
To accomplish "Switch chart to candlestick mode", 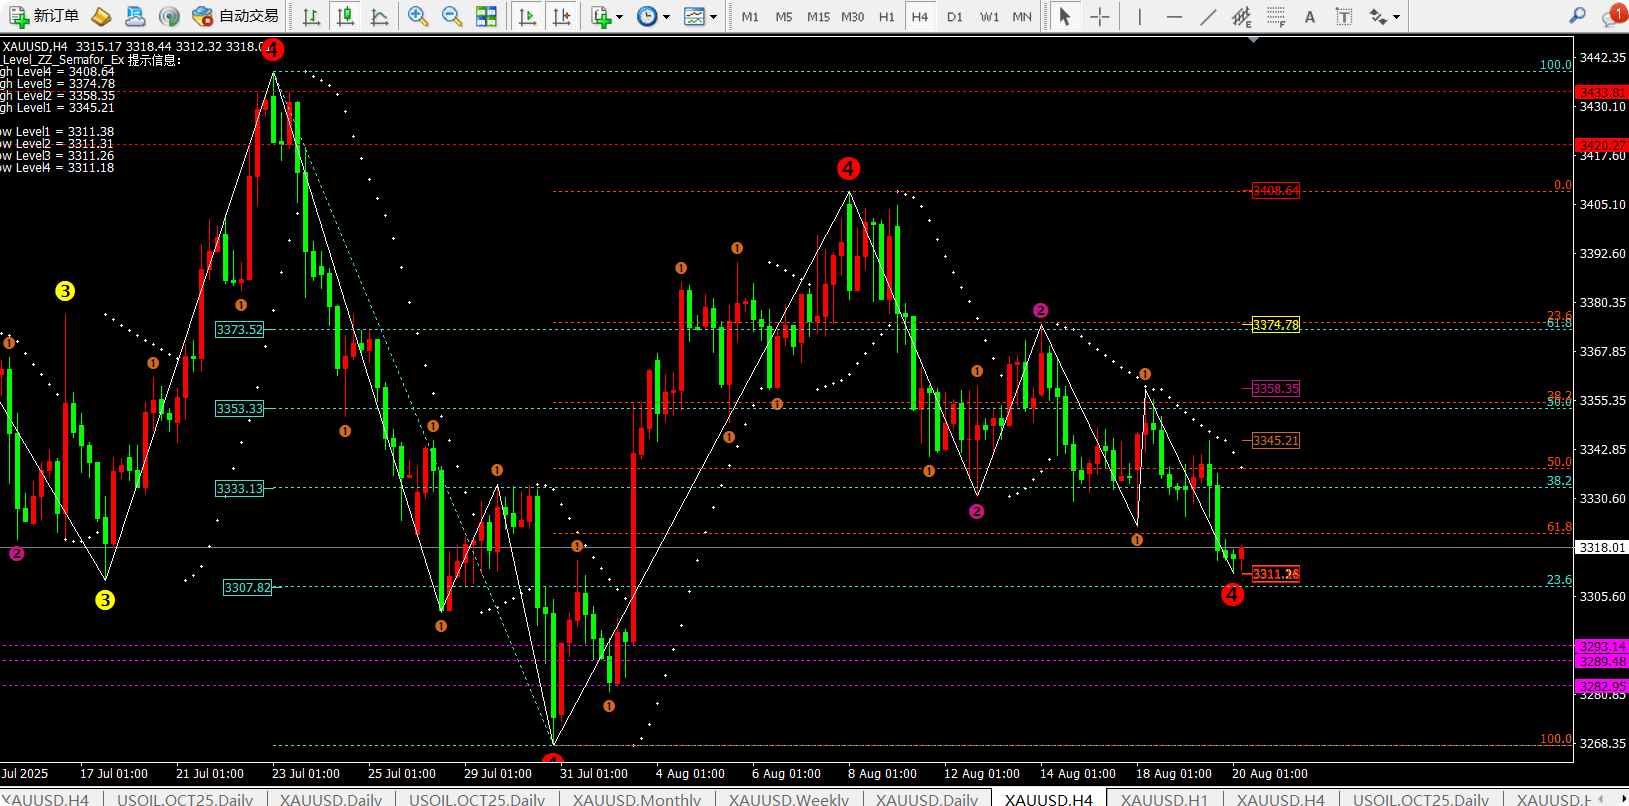I will [346, 16].
